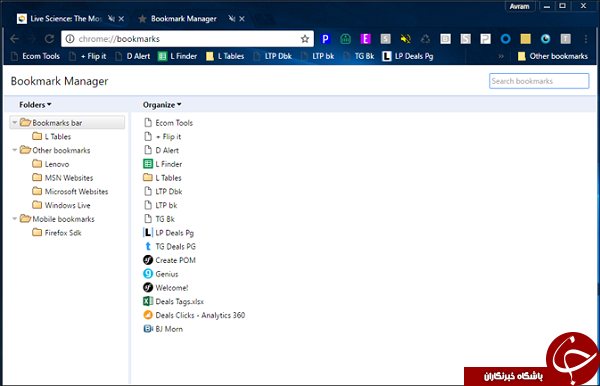Show site info icon in address bar

click(x=70, y=39)
